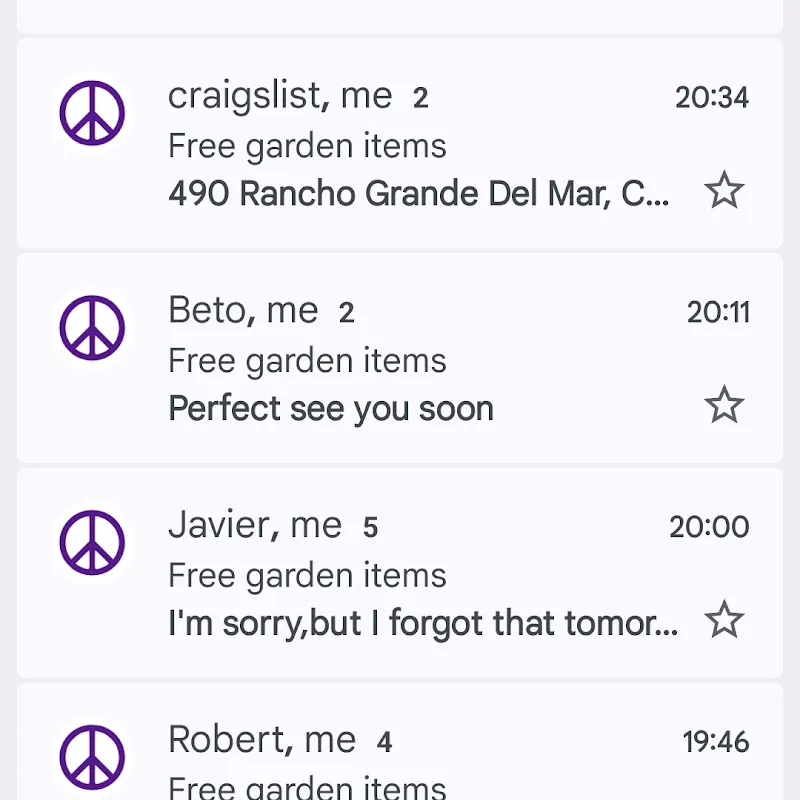800x800 pixels.
Task: Tap Free garden items subject under Javier
Action: (x=307, y=576)
